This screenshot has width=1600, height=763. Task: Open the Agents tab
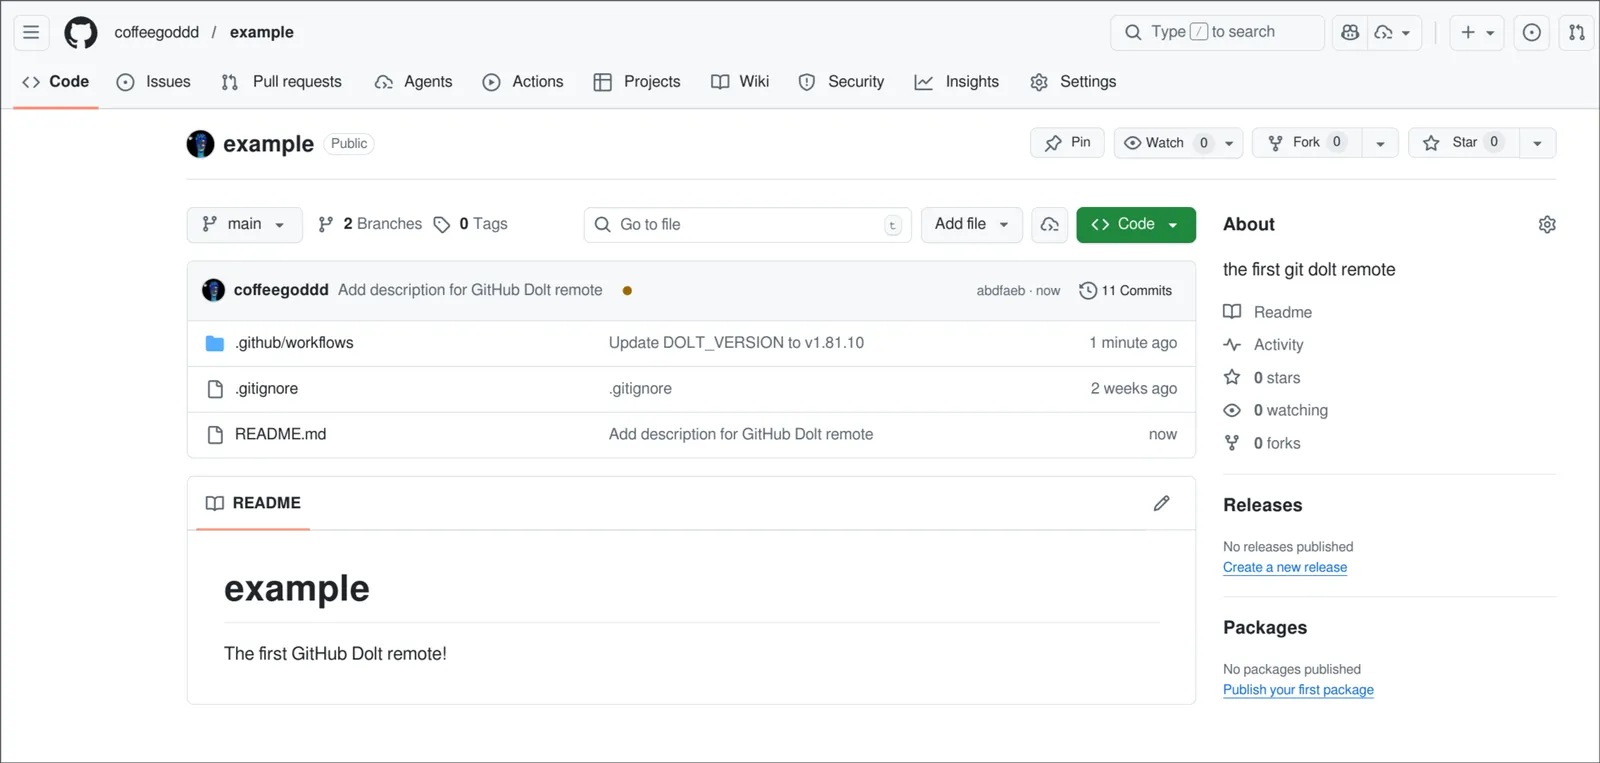pos(414,82)
